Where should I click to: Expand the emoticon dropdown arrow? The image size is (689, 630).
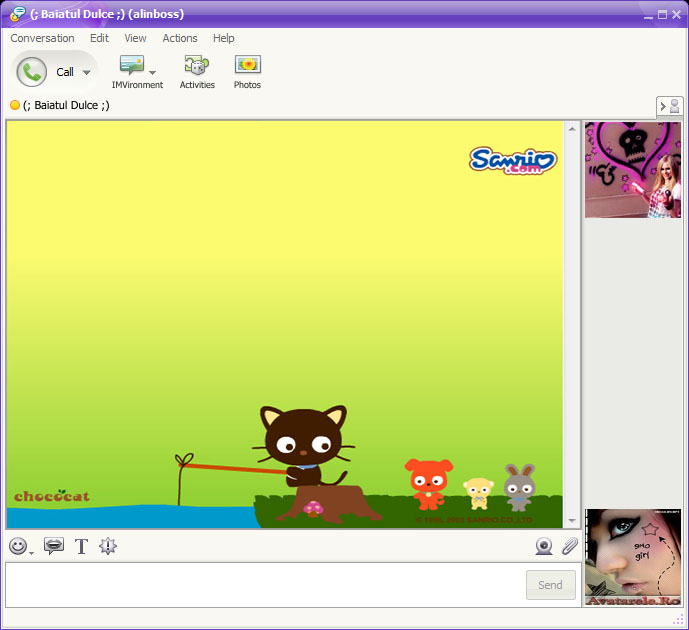pyautogui.click(x=31, y=553)
